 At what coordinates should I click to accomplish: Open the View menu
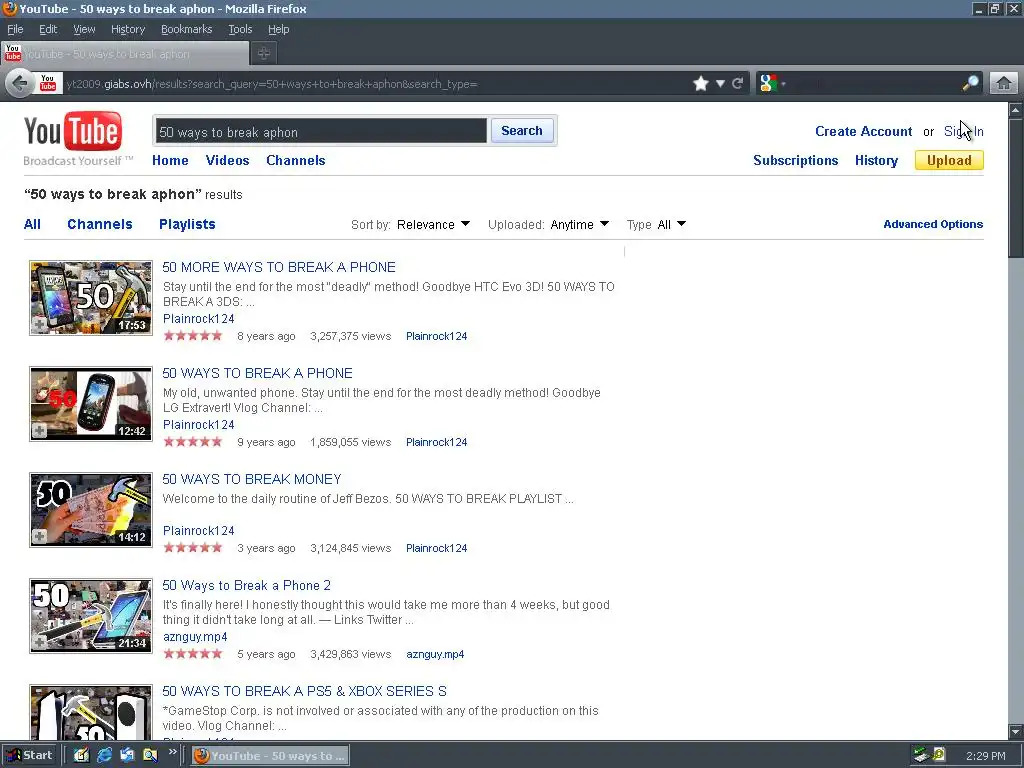pos(84,29)
